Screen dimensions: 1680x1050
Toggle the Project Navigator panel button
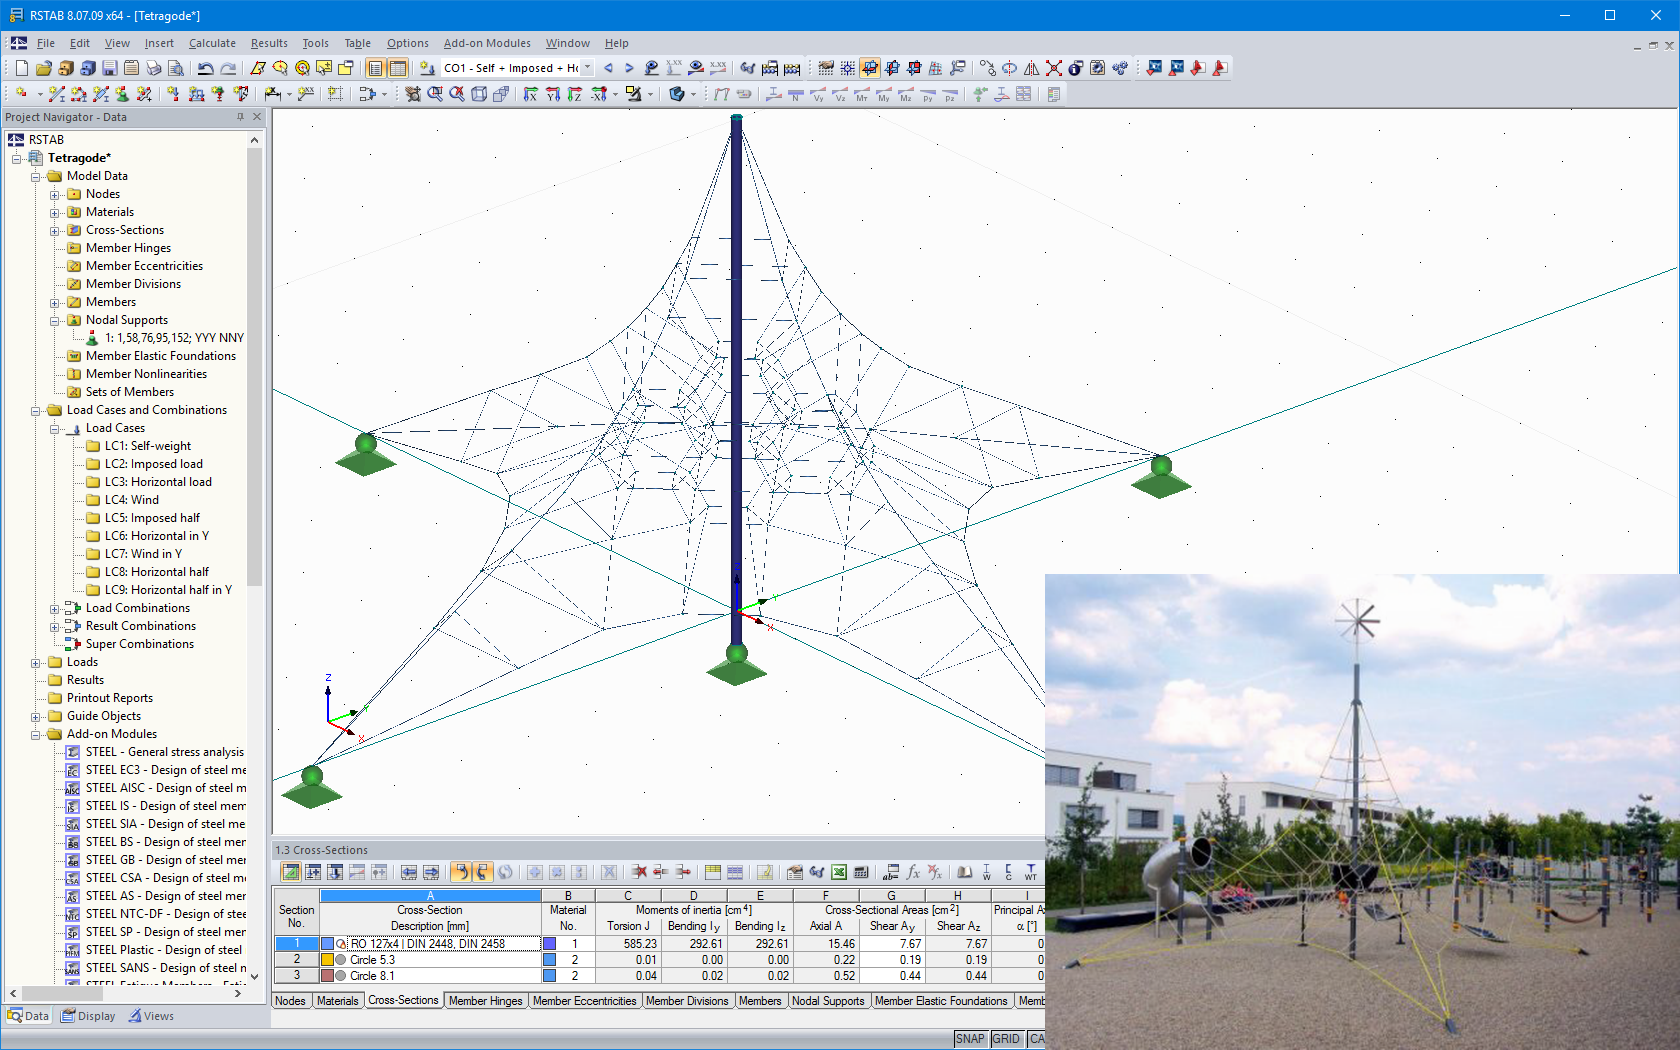tap(375, 68)
